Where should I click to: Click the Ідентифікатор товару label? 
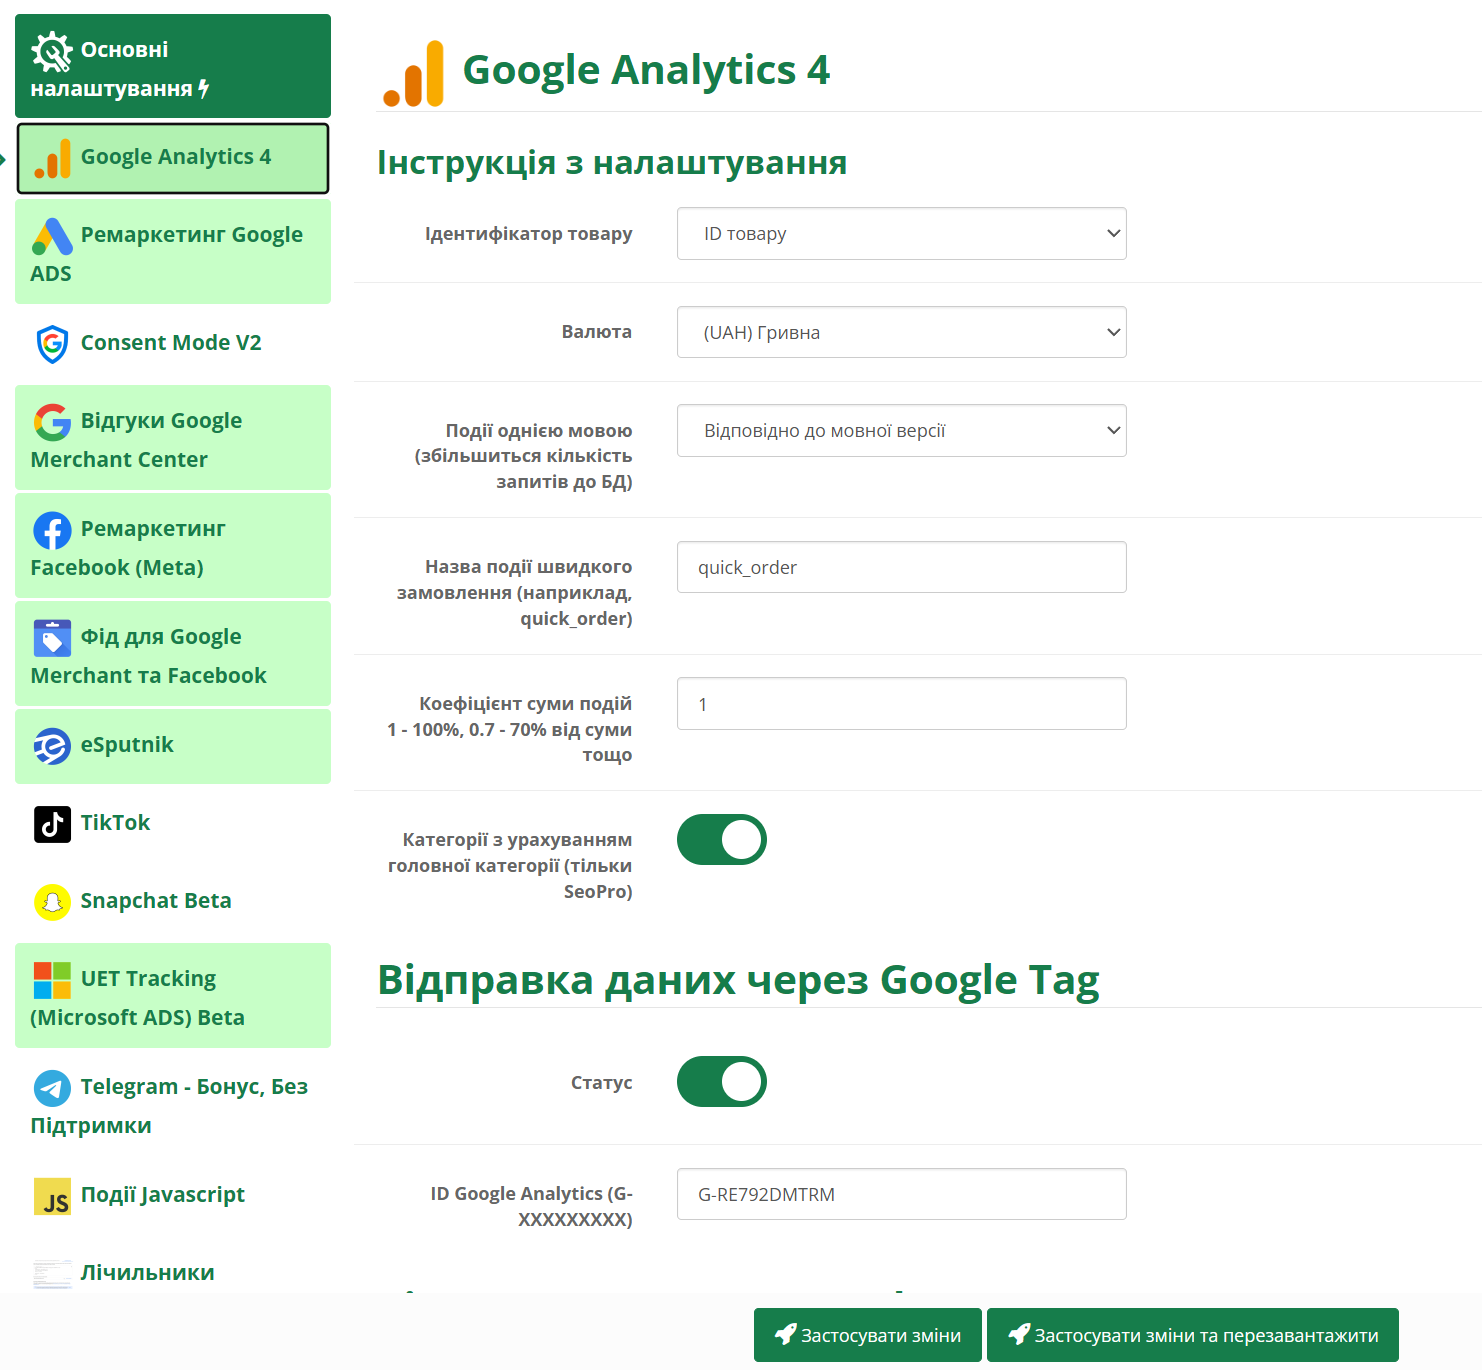pyautogui.click(x=528, y=233)
